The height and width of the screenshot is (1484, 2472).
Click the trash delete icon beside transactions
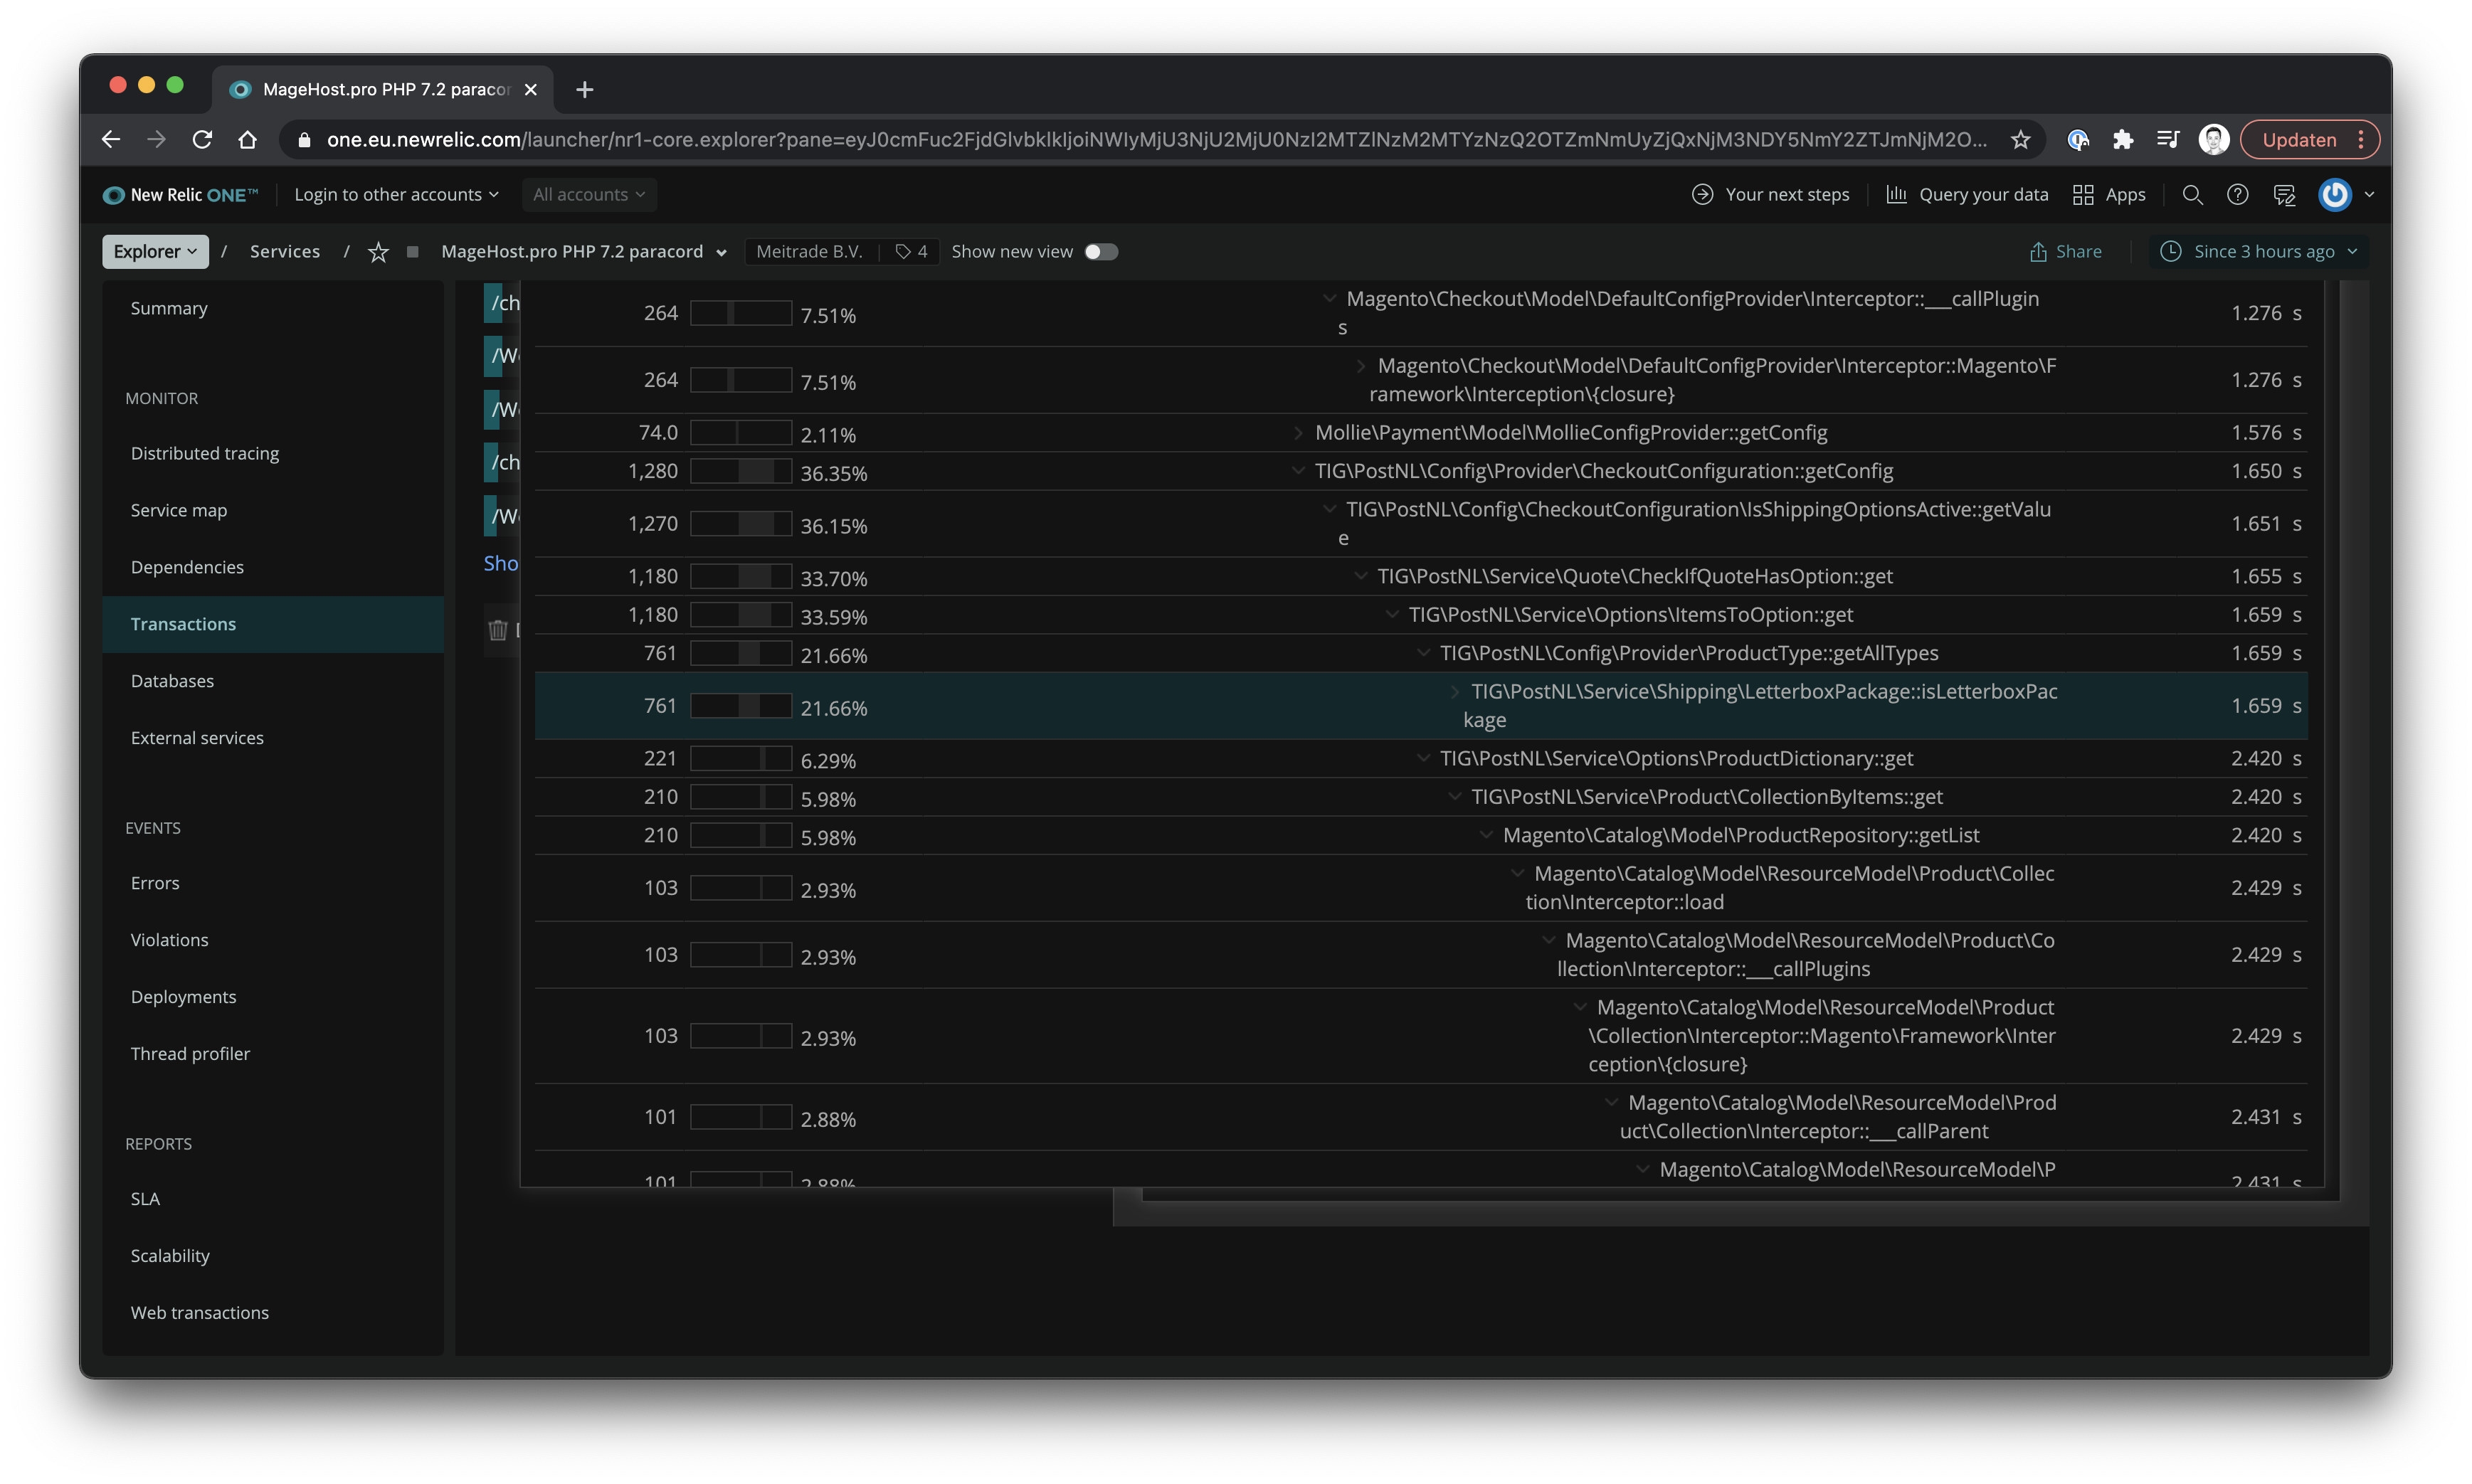(x=499, y=630)
